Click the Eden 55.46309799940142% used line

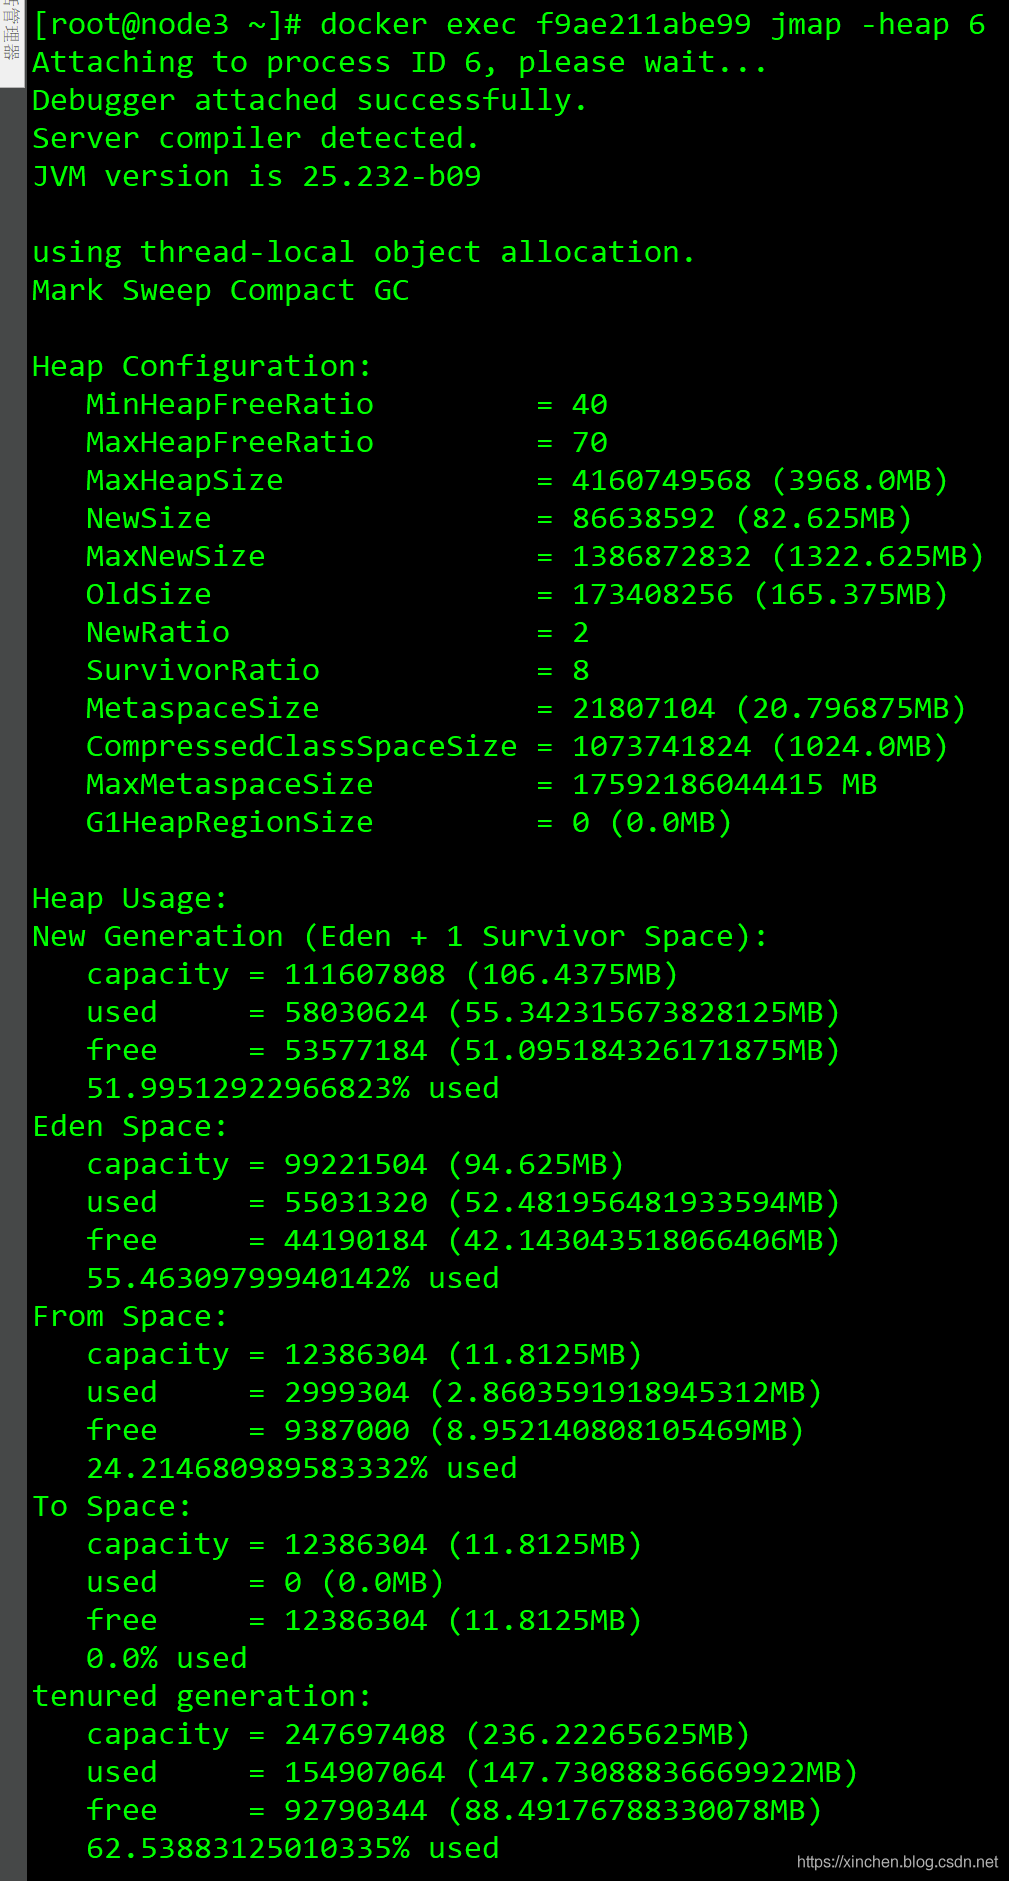(293, 1278)
